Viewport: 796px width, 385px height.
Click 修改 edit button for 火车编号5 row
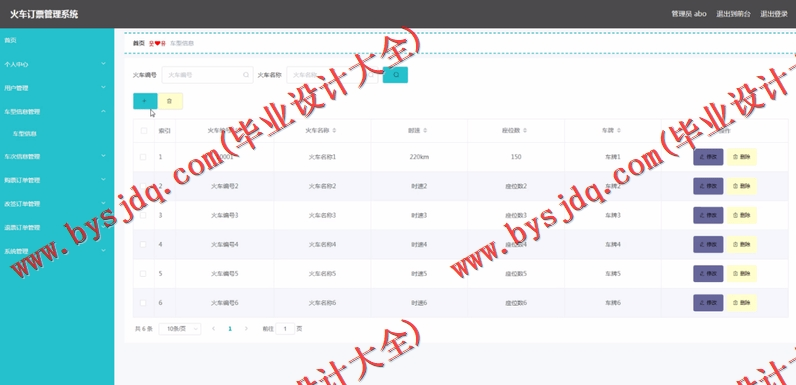[708, 274]
